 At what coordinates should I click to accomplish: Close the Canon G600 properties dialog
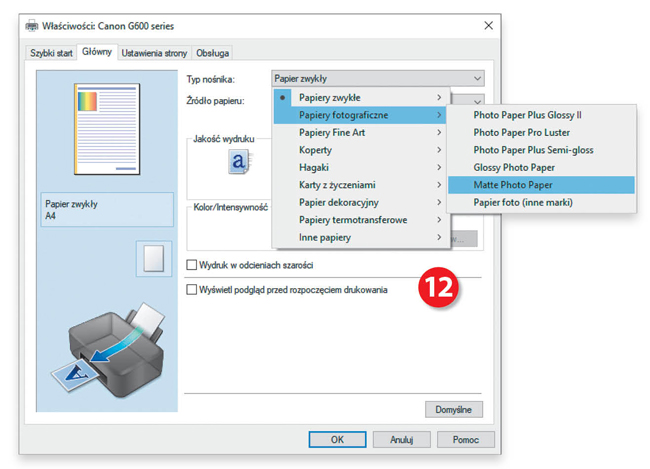(488, 26)
